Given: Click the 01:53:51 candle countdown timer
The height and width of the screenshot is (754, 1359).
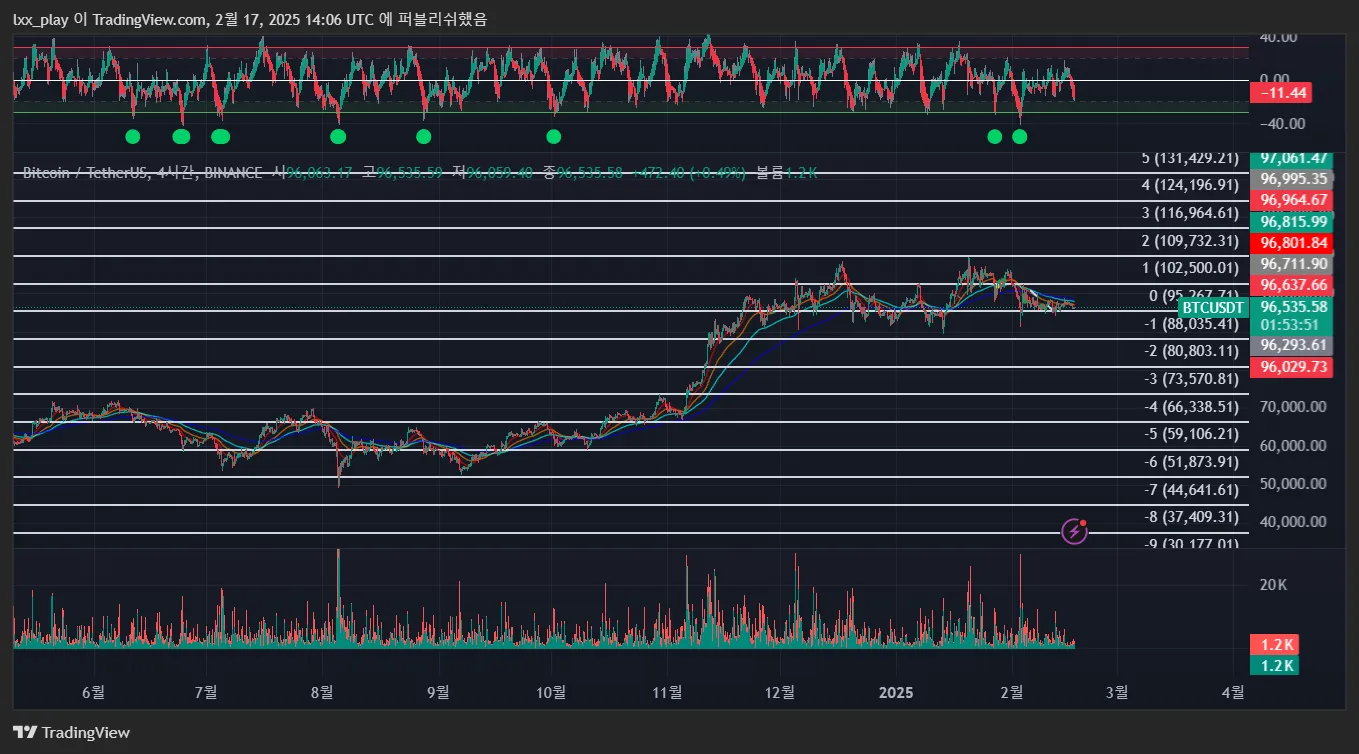Looking at the screenshot, I should 1288,325.
